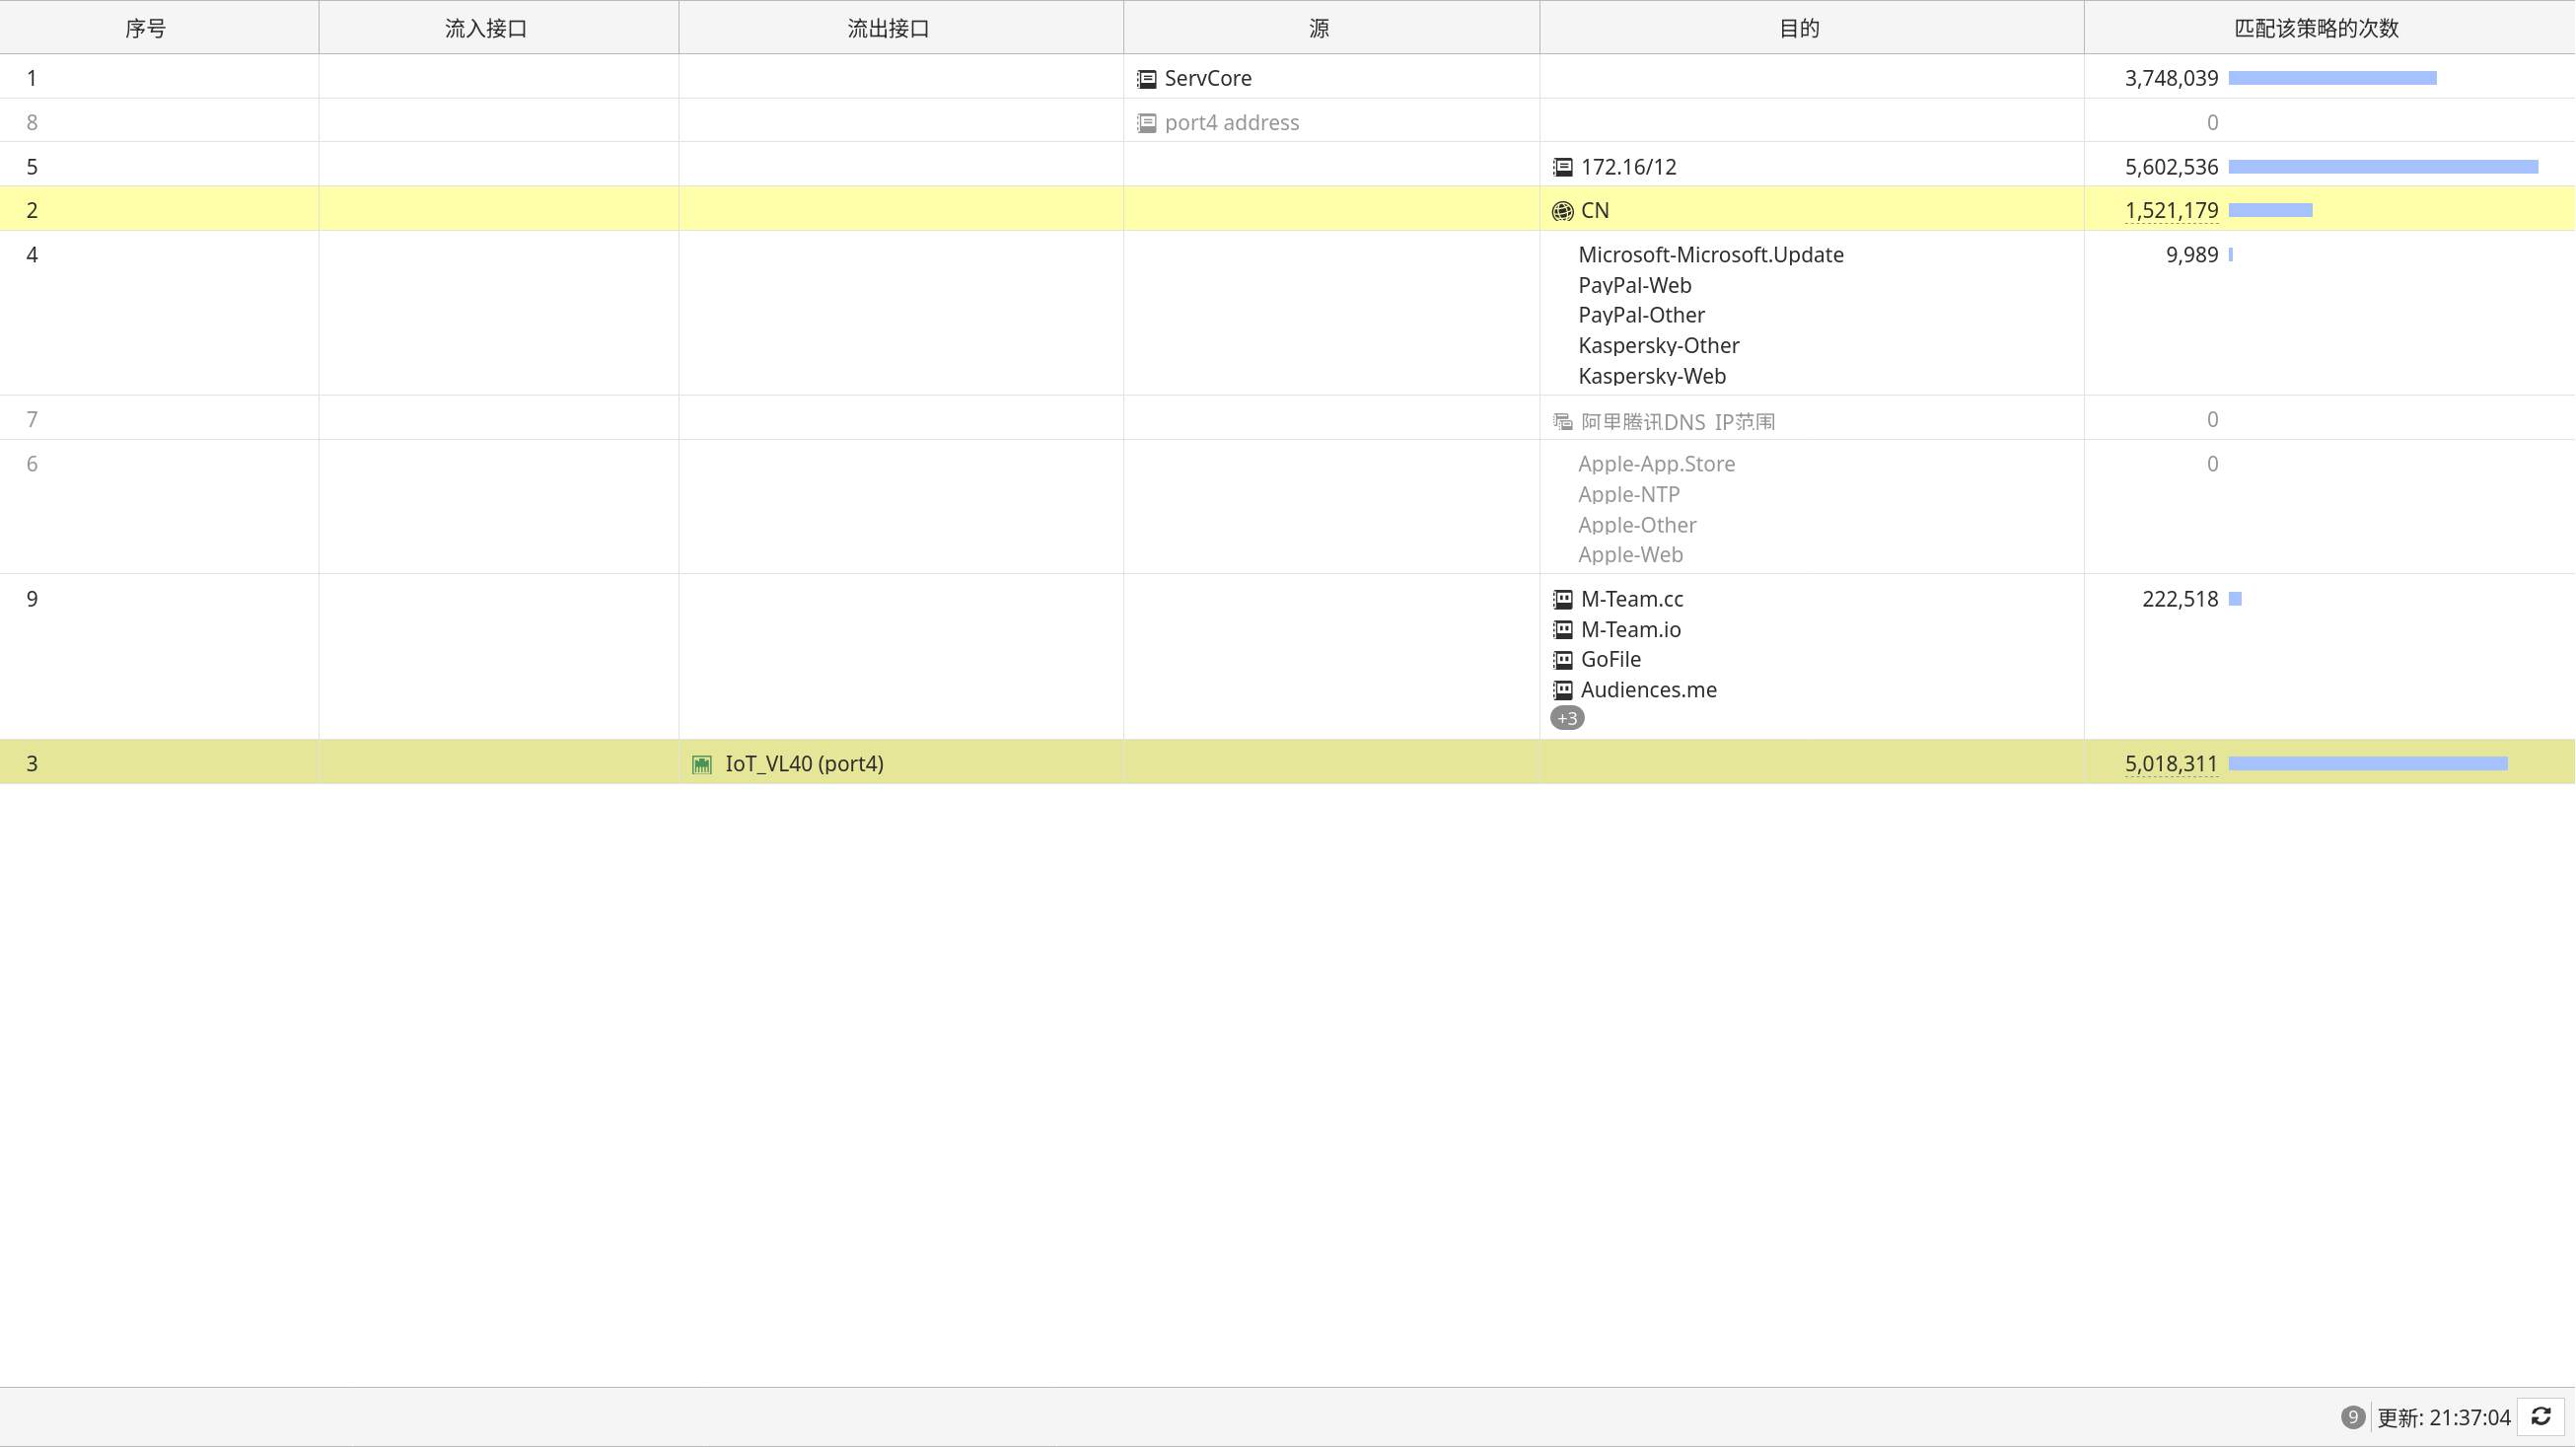Click the policy count badge showing 9

click(2352, 1417)
